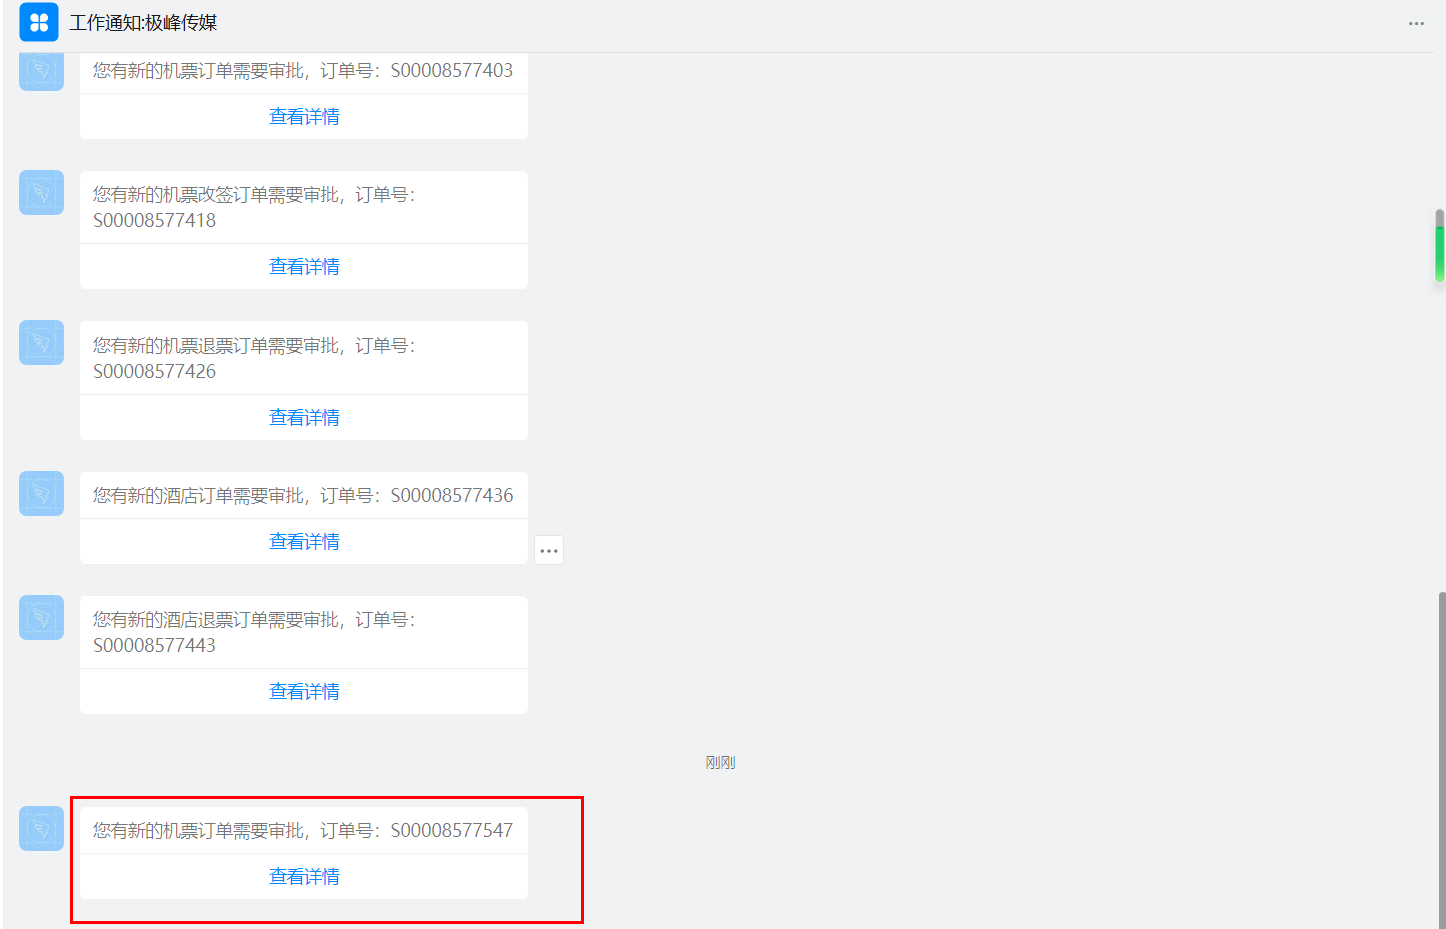The width and height of the screenshot is (1446, 929).
Task: Click the gray outer scrollbar thumb
Action: [x=1442, y=760]
